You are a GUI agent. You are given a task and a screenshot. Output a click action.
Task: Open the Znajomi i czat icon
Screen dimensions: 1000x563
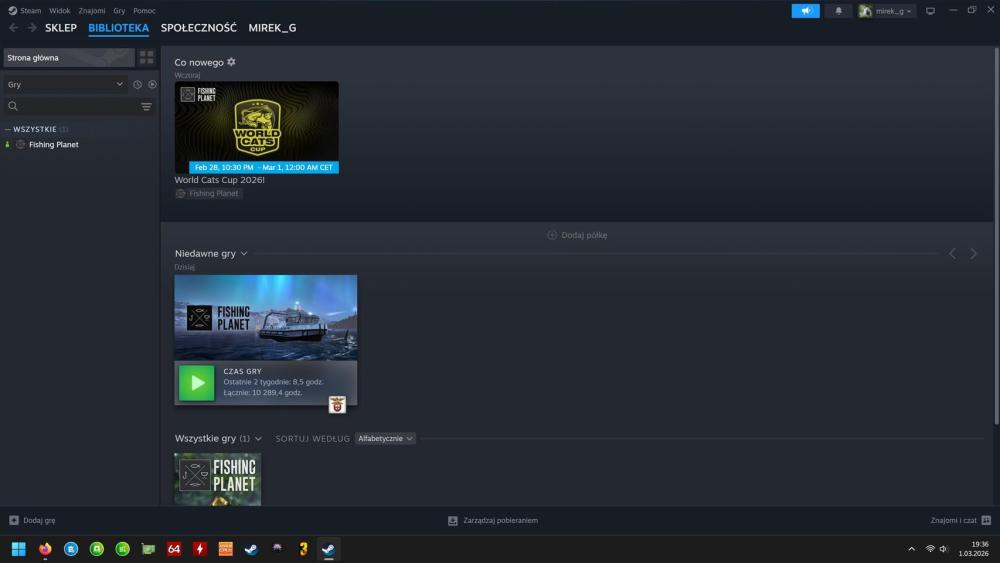click(986, 520)
